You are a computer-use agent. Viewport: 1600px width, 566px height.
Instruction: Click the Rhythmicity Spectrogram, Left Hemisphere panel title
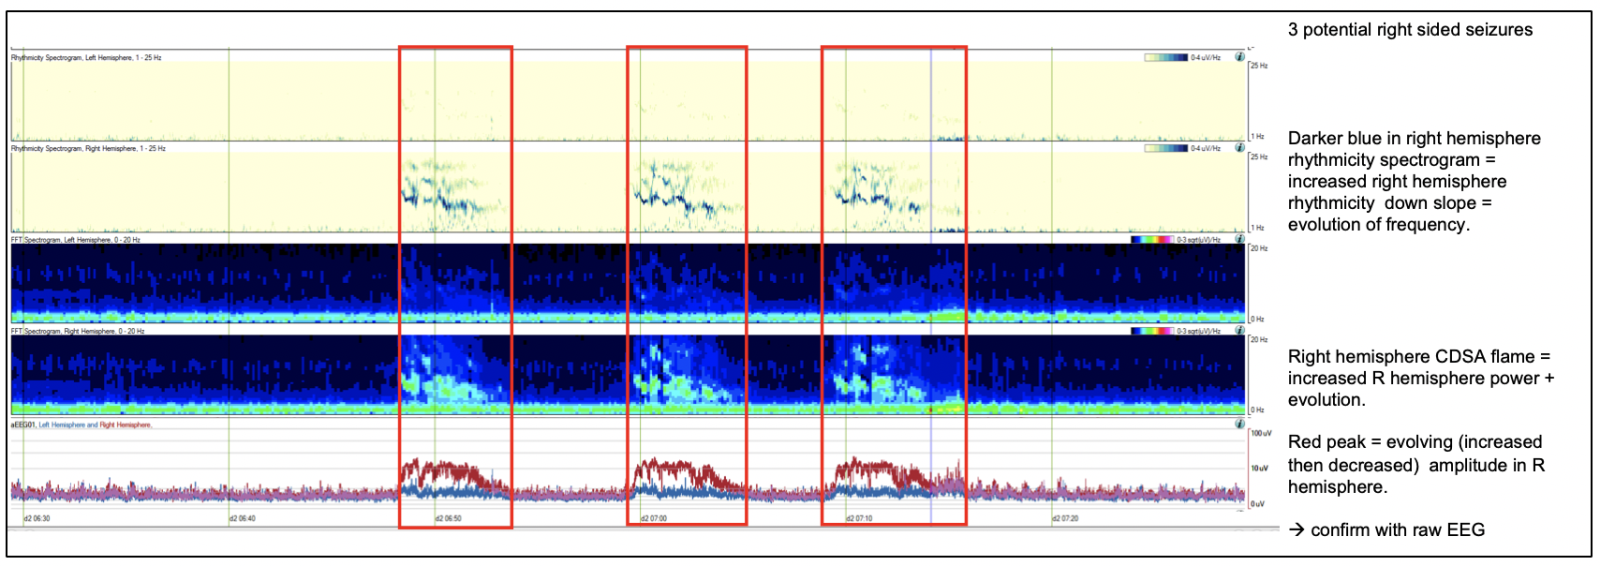coord(86,57)
